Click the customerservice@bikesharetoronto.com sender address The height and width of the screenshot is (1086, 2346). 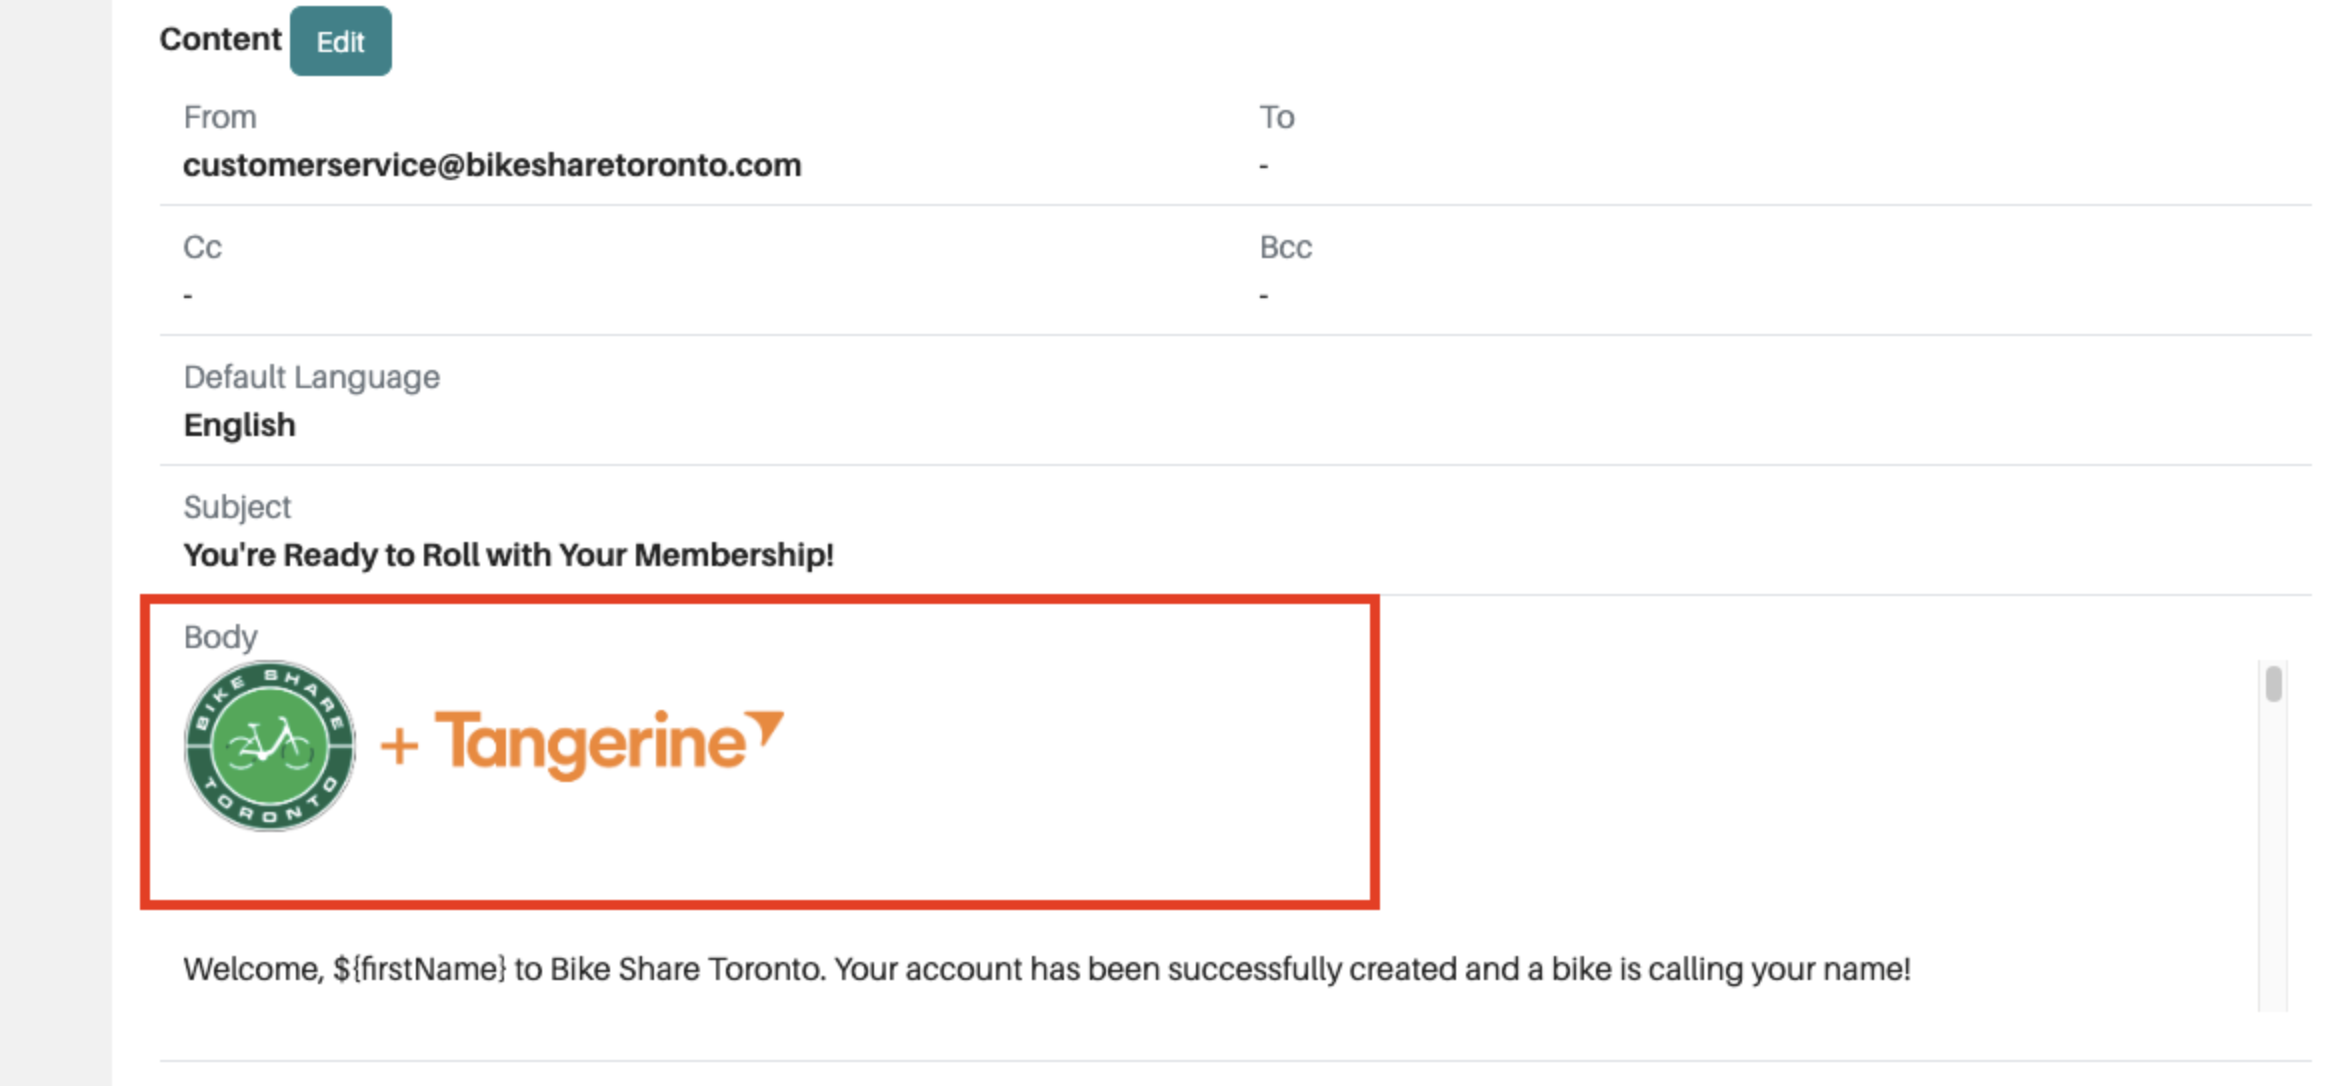coord(492,165)
